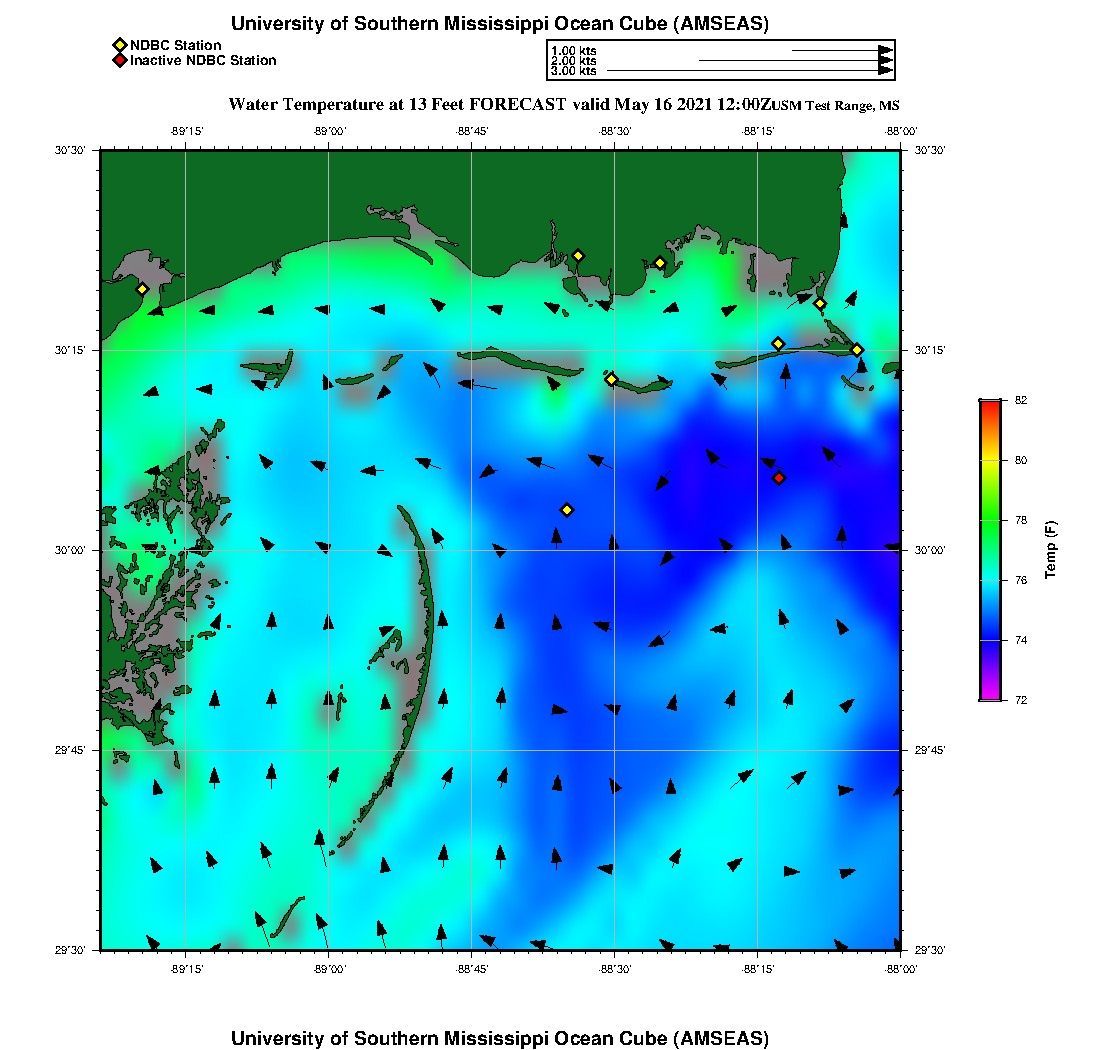Click station marker directly north of red marker
This screenshot has height=1050, width=1100.
click(x=778, y=344)
